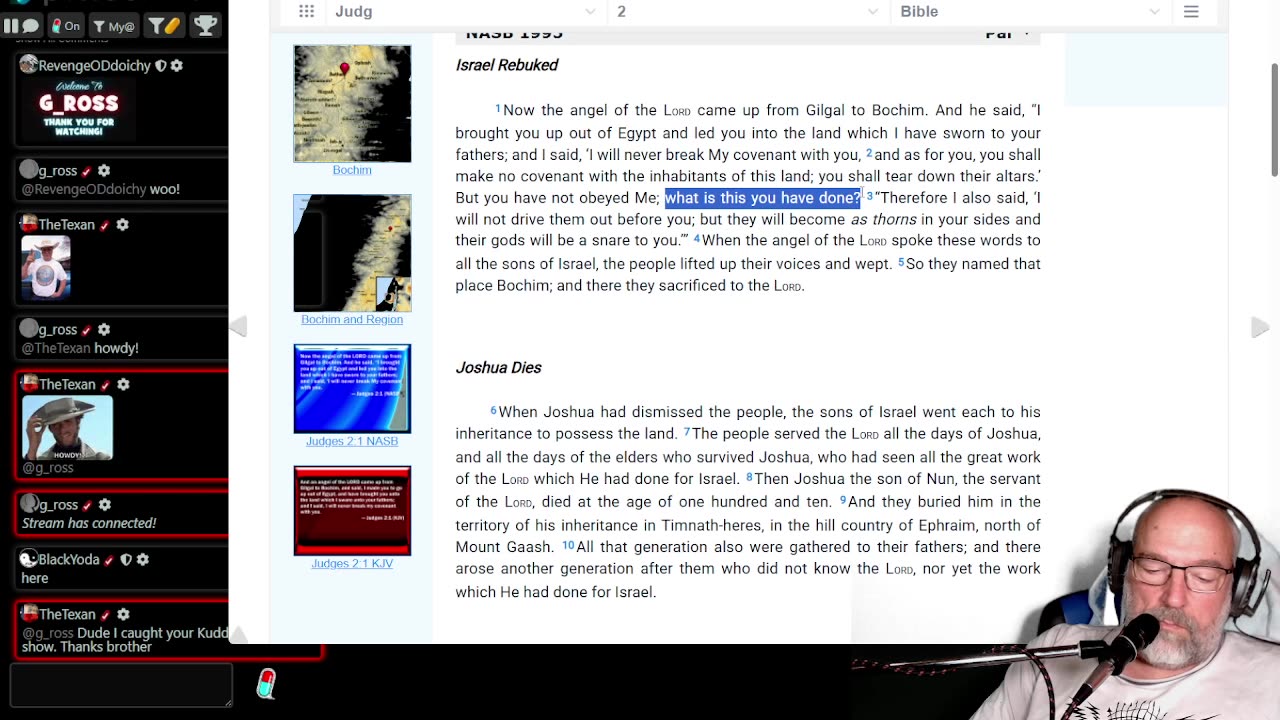Open the Judg book dropdown
1280x720 pixels.
tap(465, 11)
